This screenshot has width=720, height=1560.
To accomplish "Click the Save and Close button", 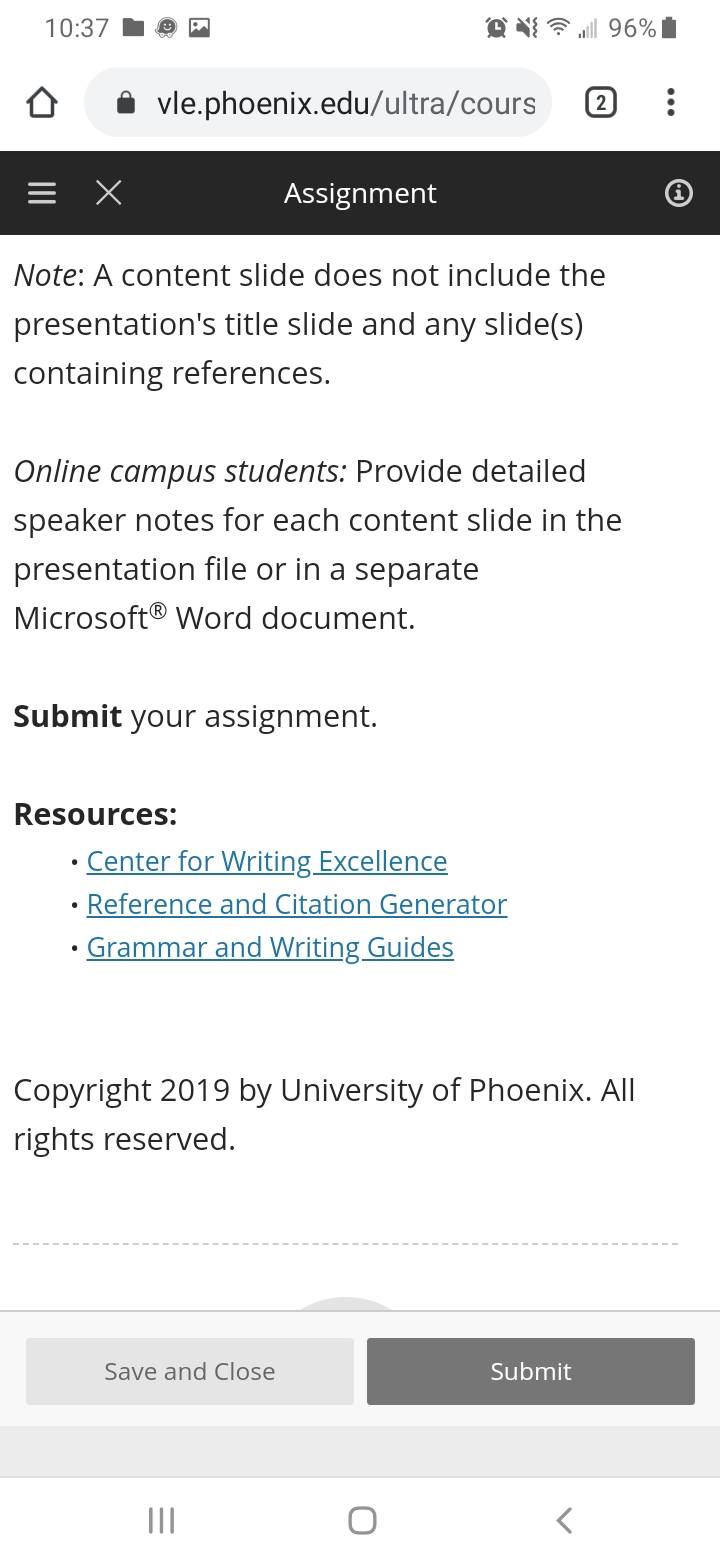I will [190, 1371].
